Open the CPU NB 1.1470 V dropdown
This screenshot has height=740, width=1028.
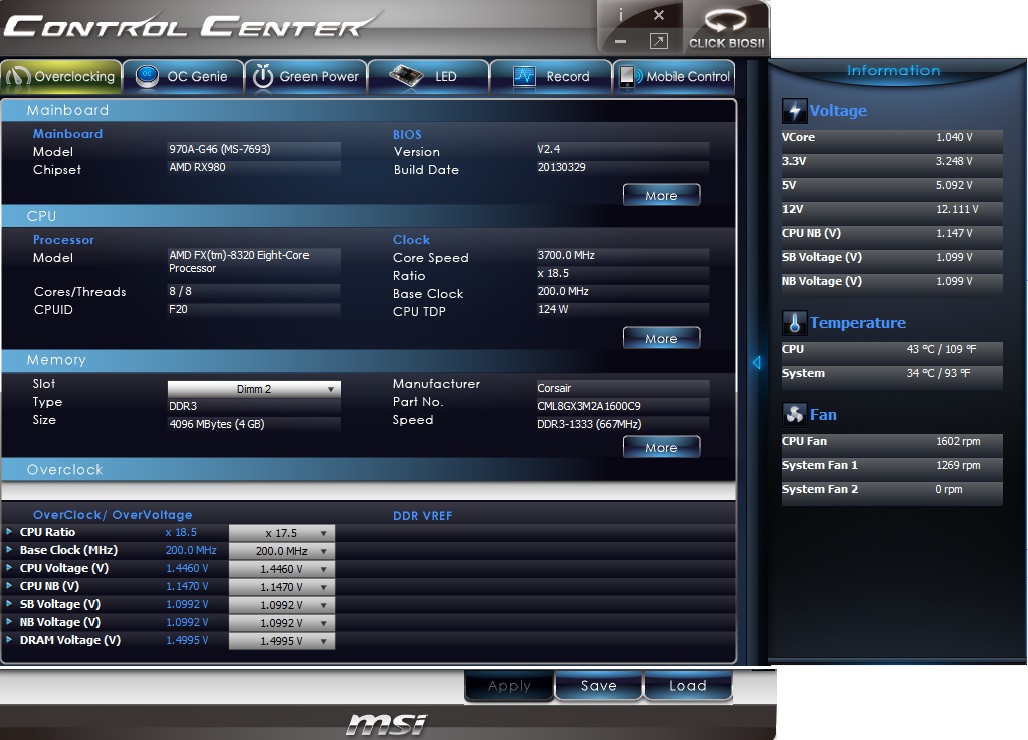pos(282,587)
